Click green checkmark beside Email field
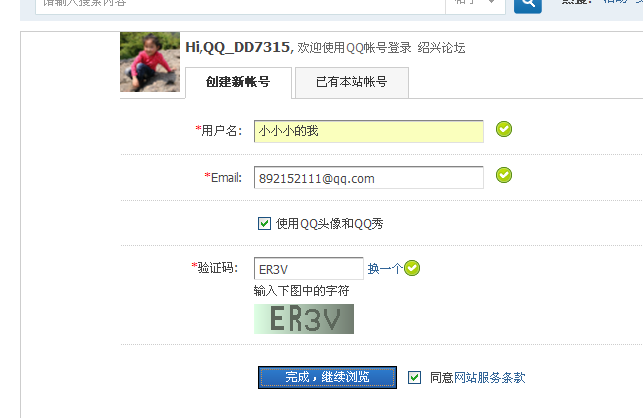This screenshot has height=418, width=643. coord(504,175)
